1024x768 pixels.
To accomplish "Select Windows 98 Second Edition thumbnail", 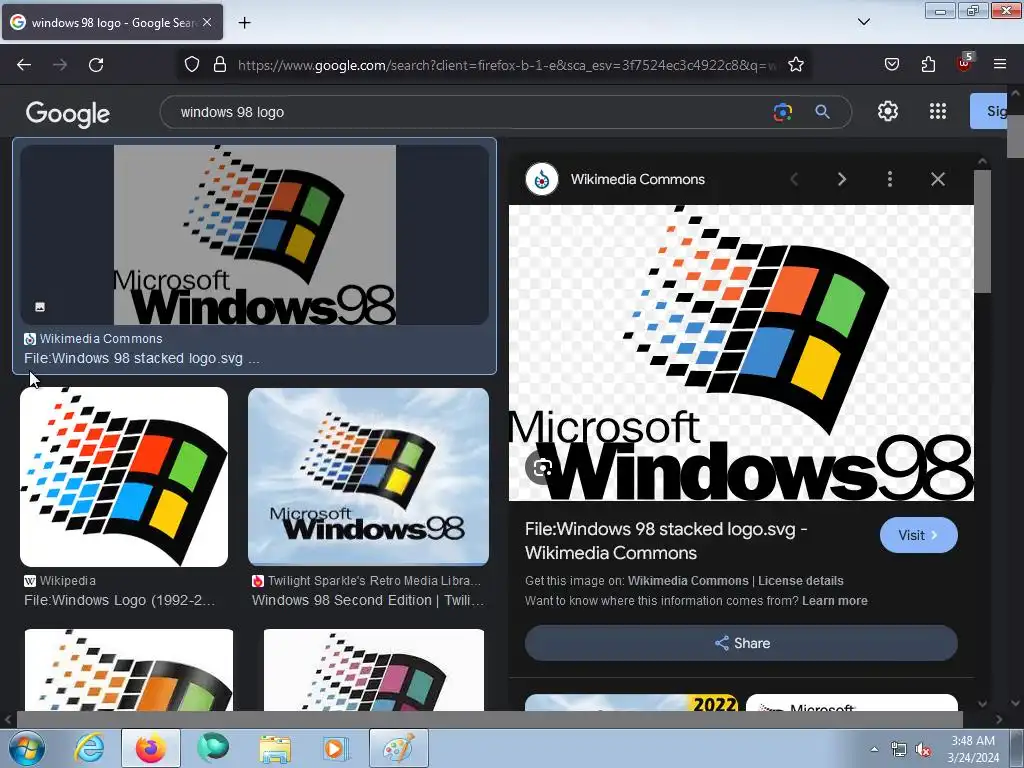I will click(x=368, y=477).
